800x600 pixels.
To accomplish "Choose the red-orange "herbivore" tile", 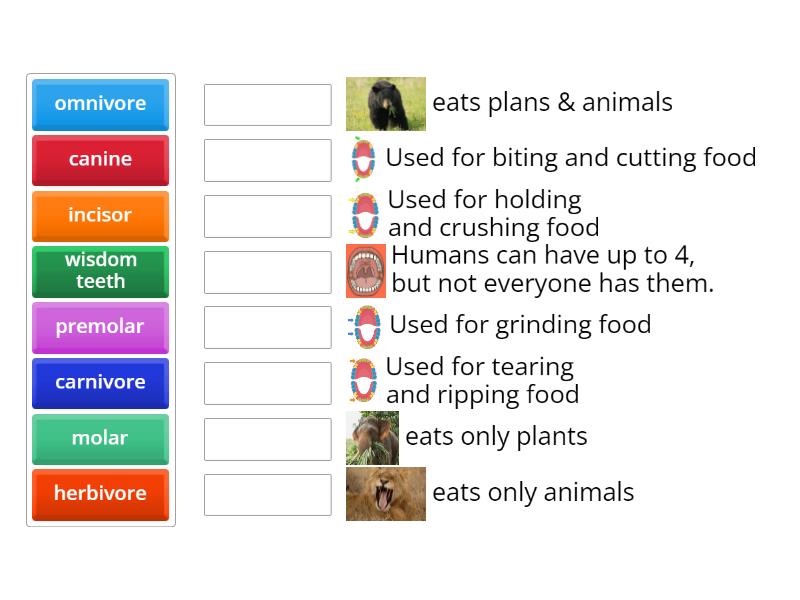I will click(x=100, y=494).
